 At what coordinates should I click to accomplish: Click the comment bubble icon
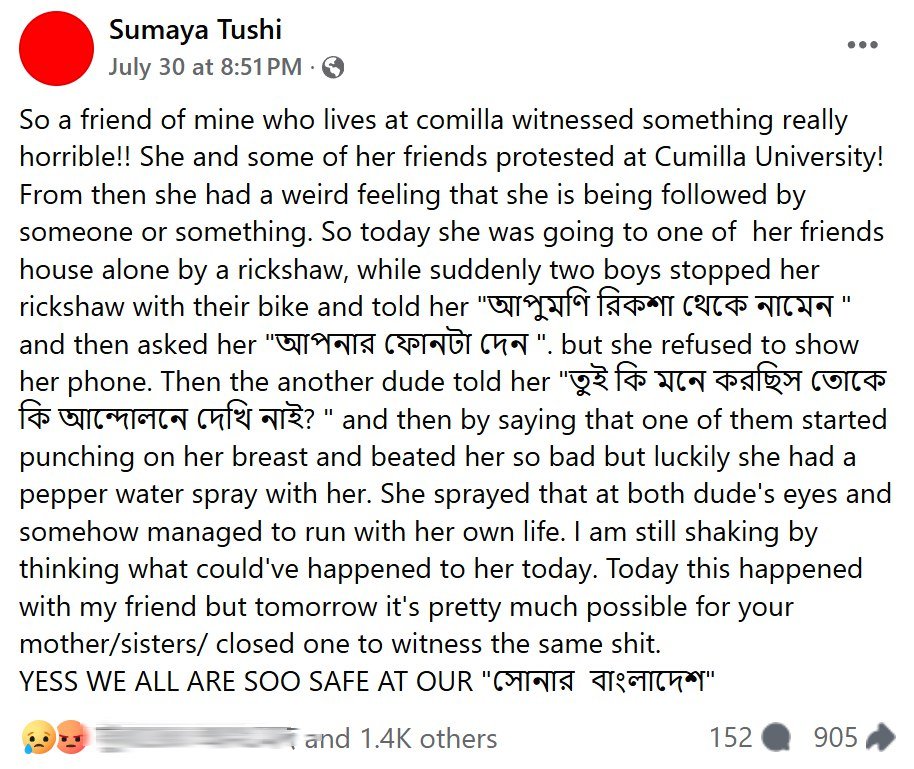click(x=777, y=738)
